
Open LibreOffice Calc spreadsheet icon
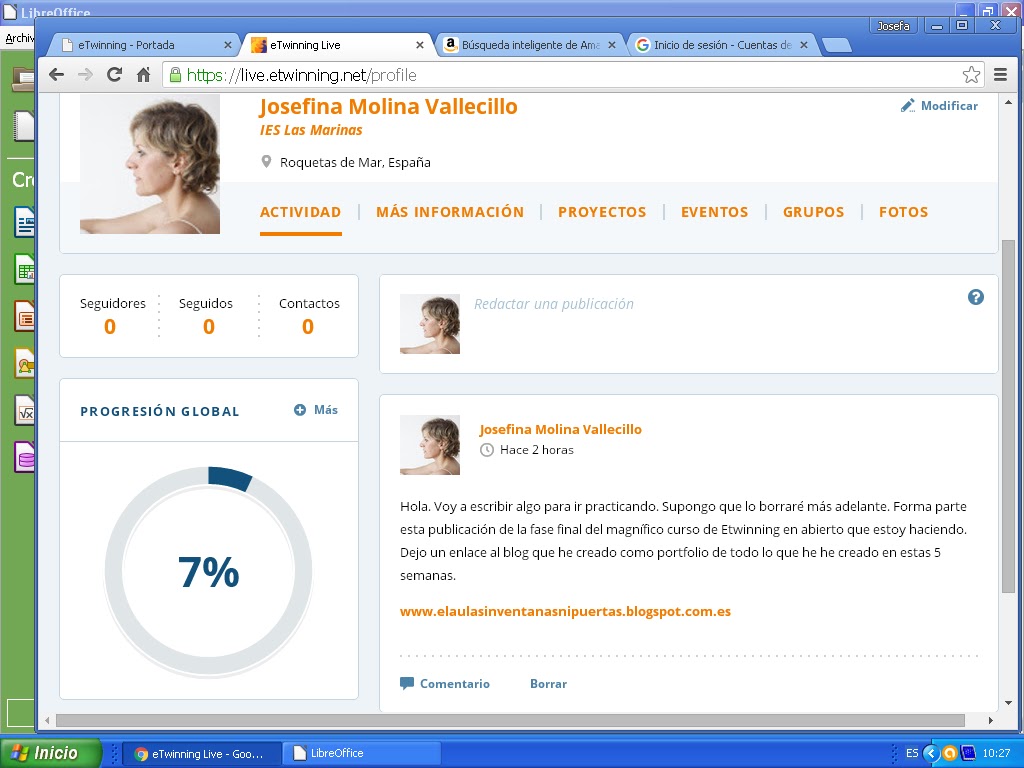24,269
